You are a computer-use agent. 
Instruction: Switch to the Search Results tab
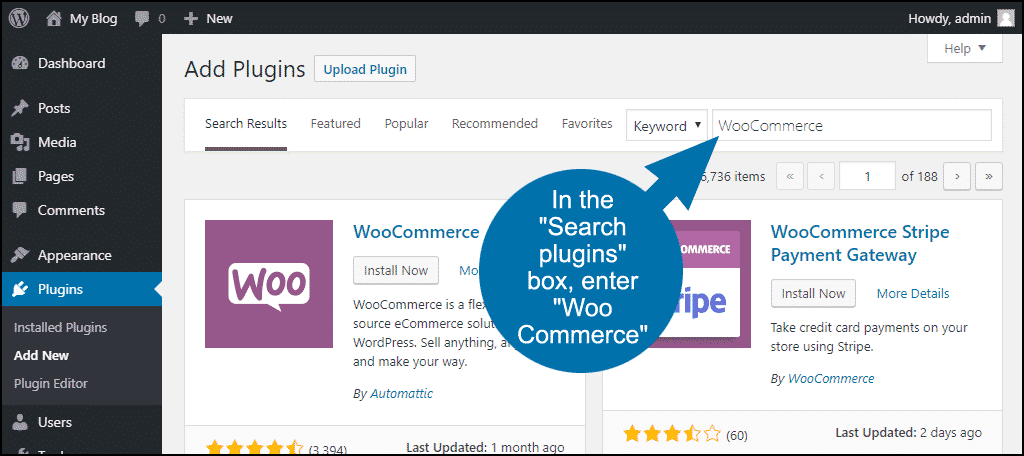point(246,124)
